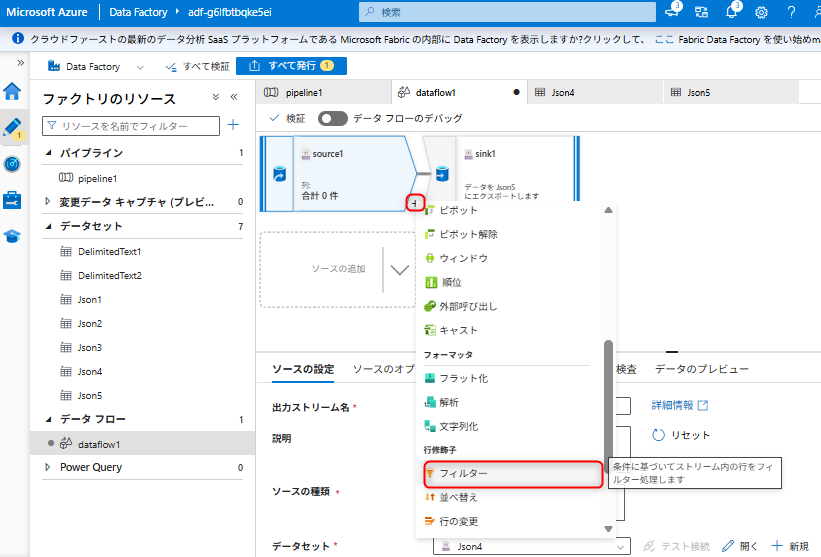
Task: Open the データのプレビュー tab
Action: 702,369
